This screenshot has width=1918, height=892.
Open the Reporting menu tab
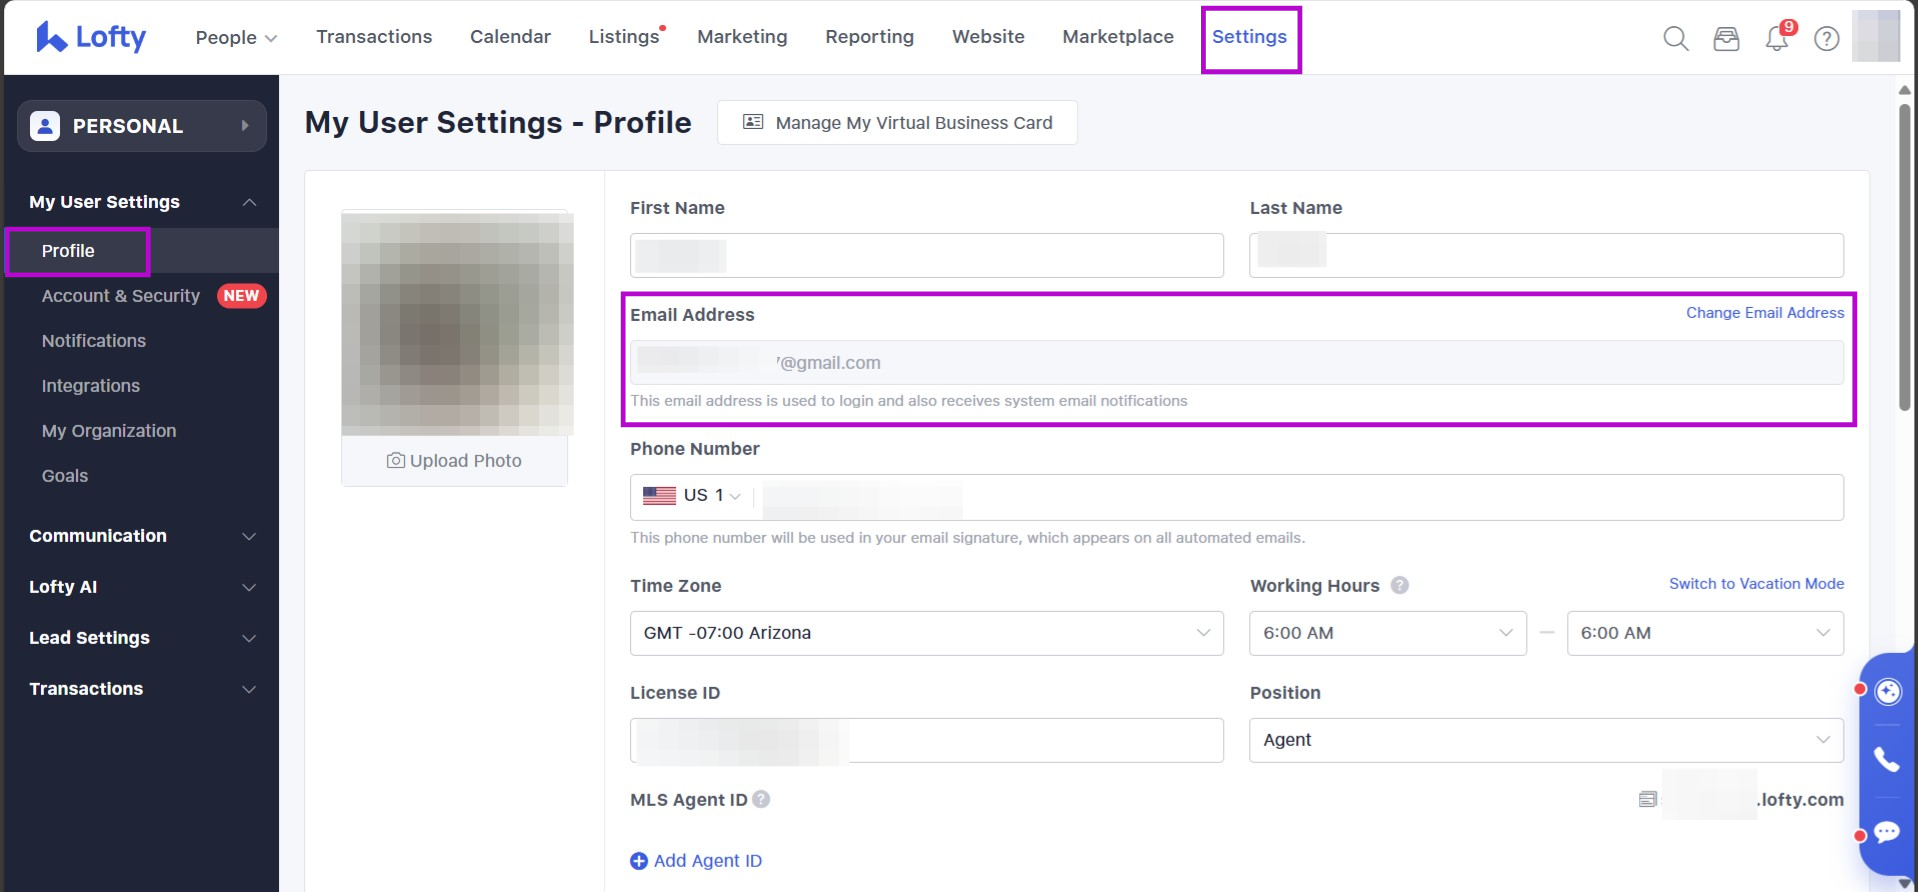click(x=869, y=37)
